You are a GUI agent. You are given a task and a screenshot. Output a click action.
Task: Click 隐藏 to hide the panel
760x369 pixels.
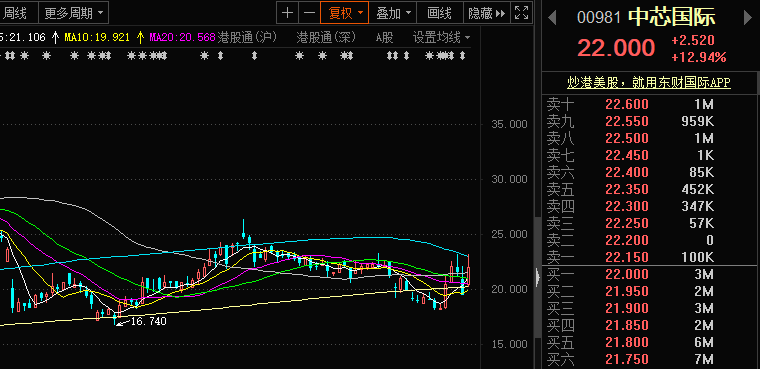pyautogui.click(x=486, y=13)
